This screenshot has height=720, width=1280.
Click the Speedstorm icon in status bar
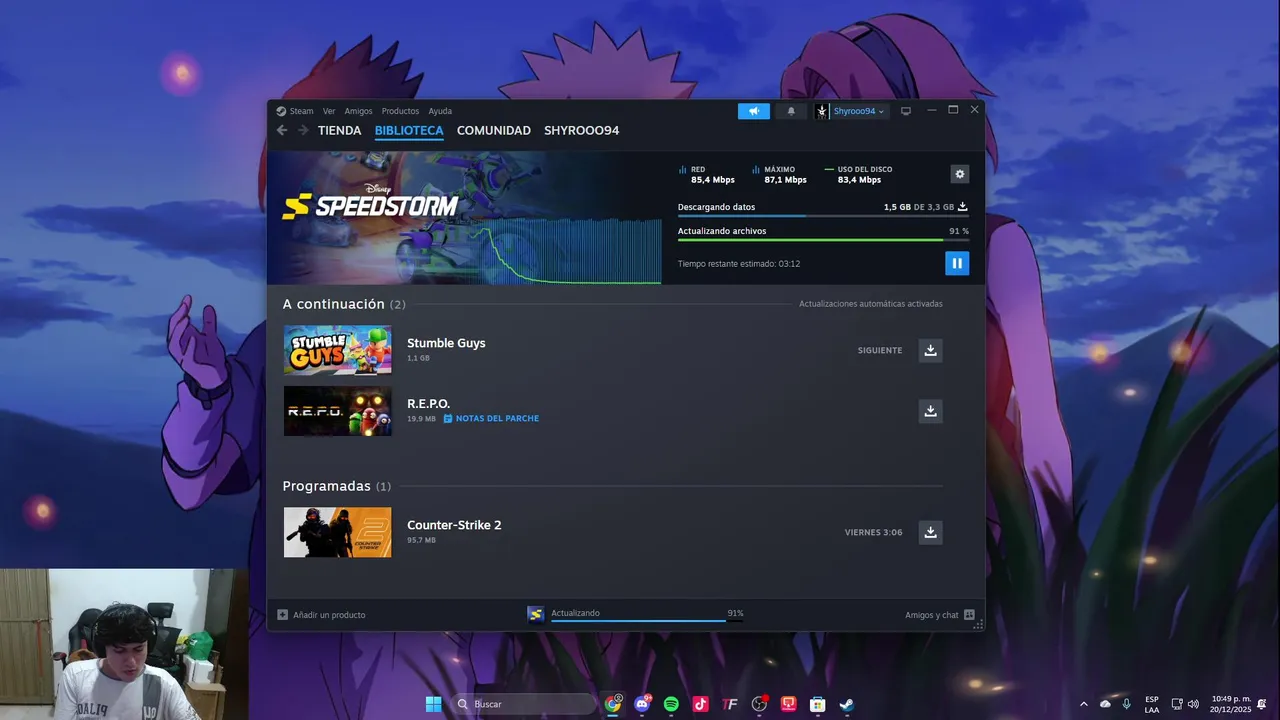pyautogui.click(x=536, y=614)
